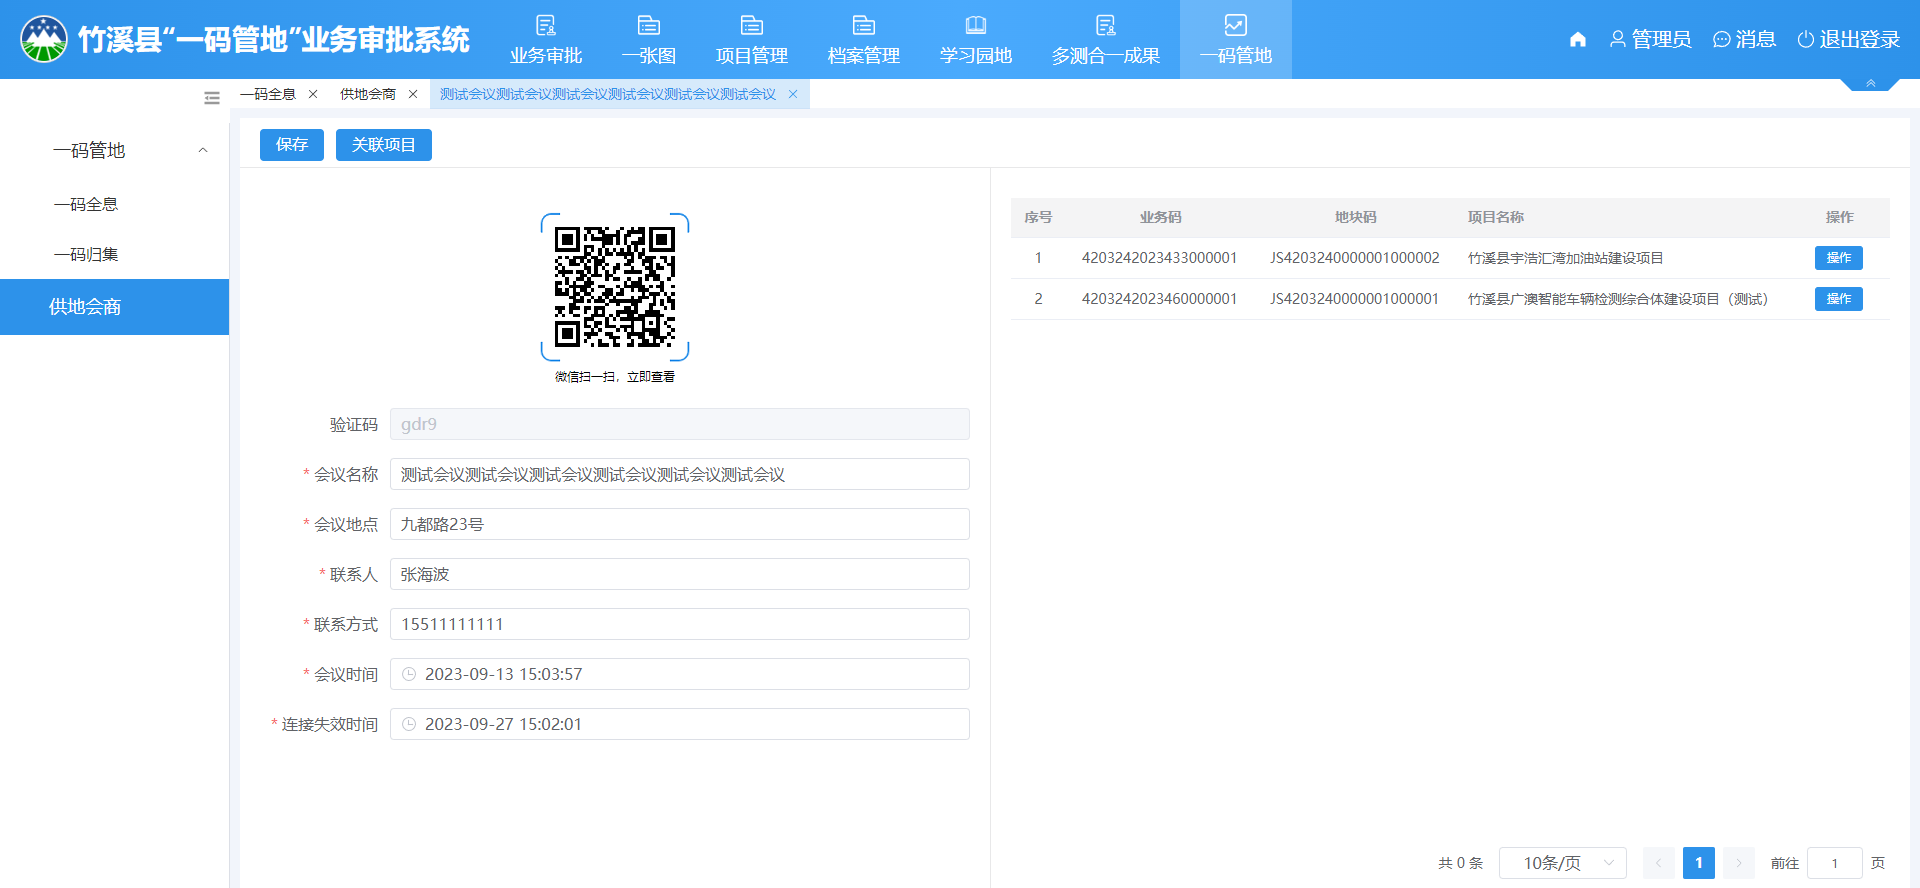
Task: Click 退出登录 to log out
Action: coord(1849,39)
